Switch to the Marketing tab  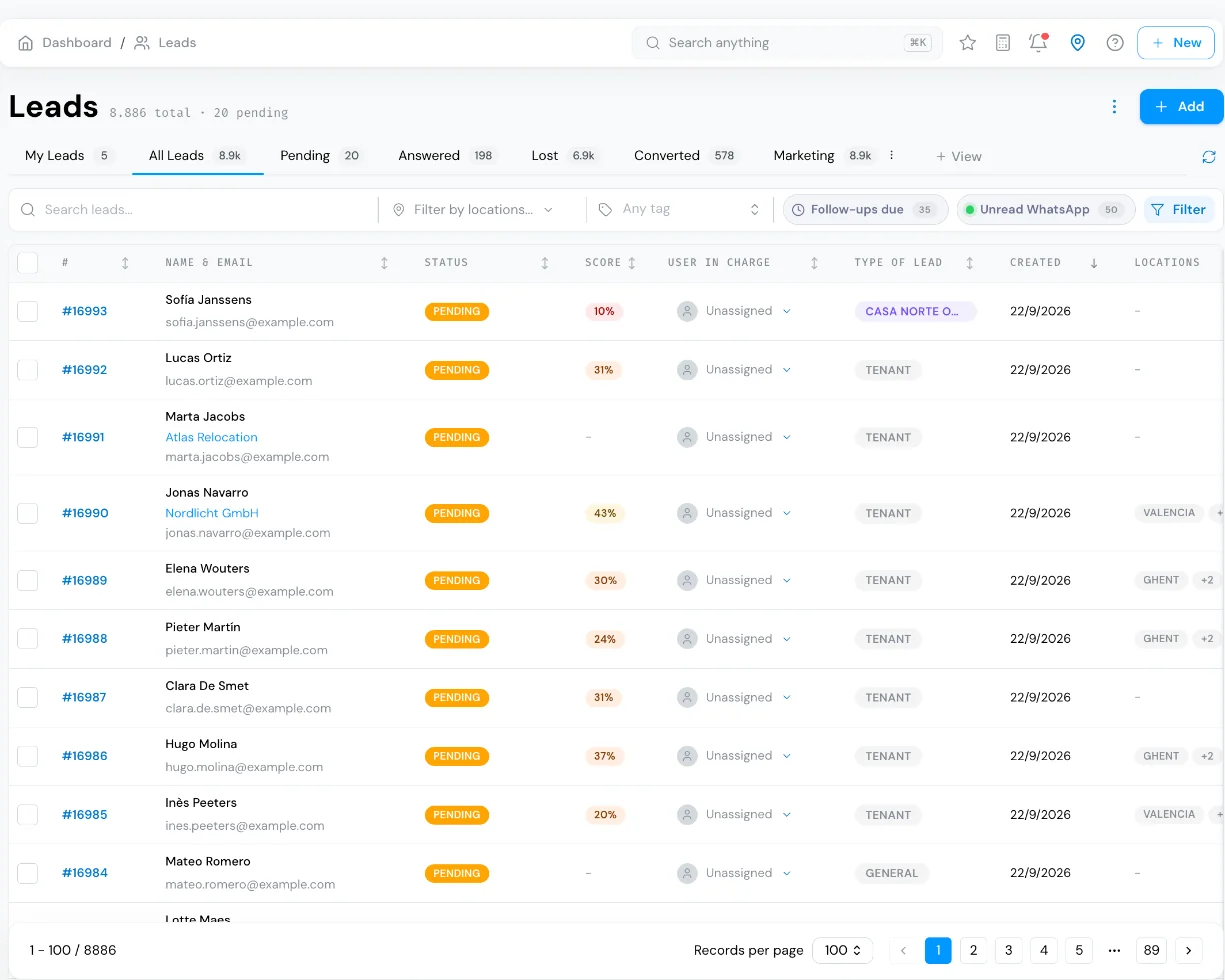(823, 156)
